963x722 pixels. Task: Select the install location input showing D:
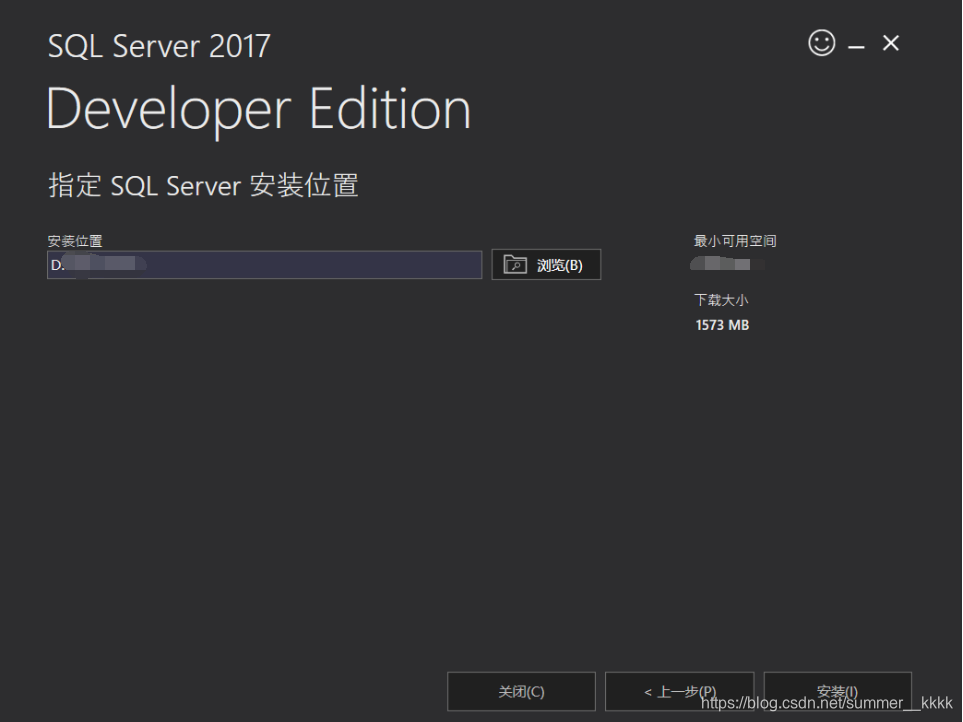(x=263, y=264)
